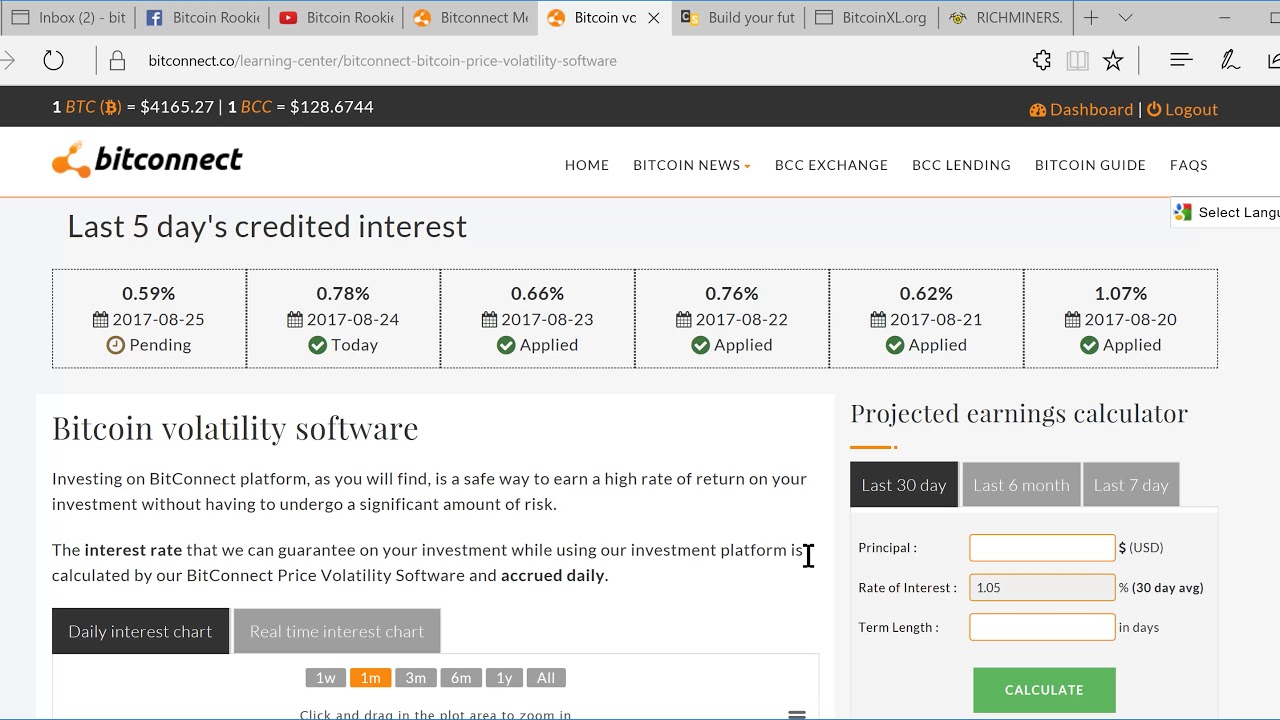
Task: Click the address bar lock icon
Action: [x=117, y=61]
